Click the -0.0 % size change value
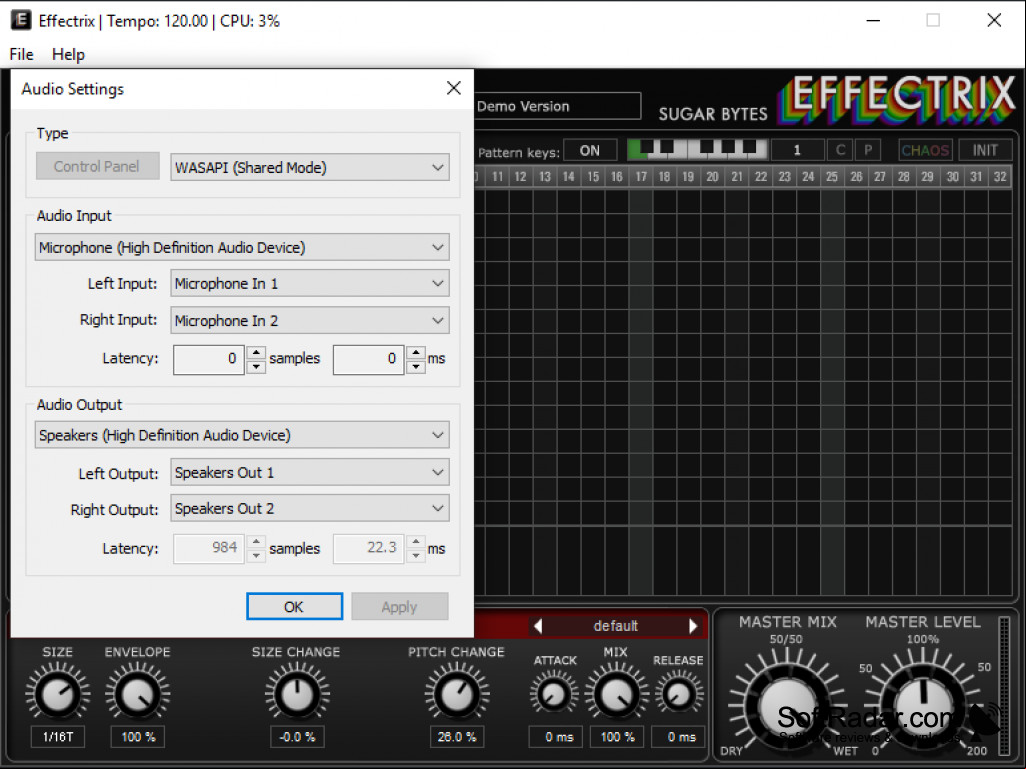The image size is (1026, 769). click(297, 736)
